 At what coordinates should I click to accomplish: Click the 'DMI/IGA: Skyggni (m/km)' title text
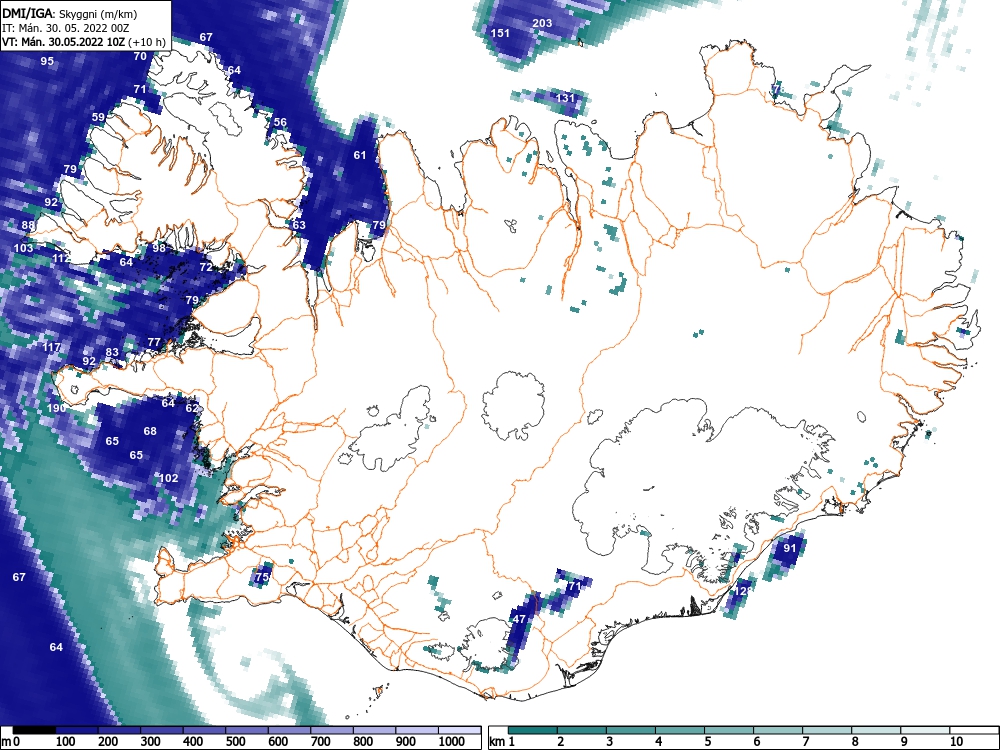point(70,13)
